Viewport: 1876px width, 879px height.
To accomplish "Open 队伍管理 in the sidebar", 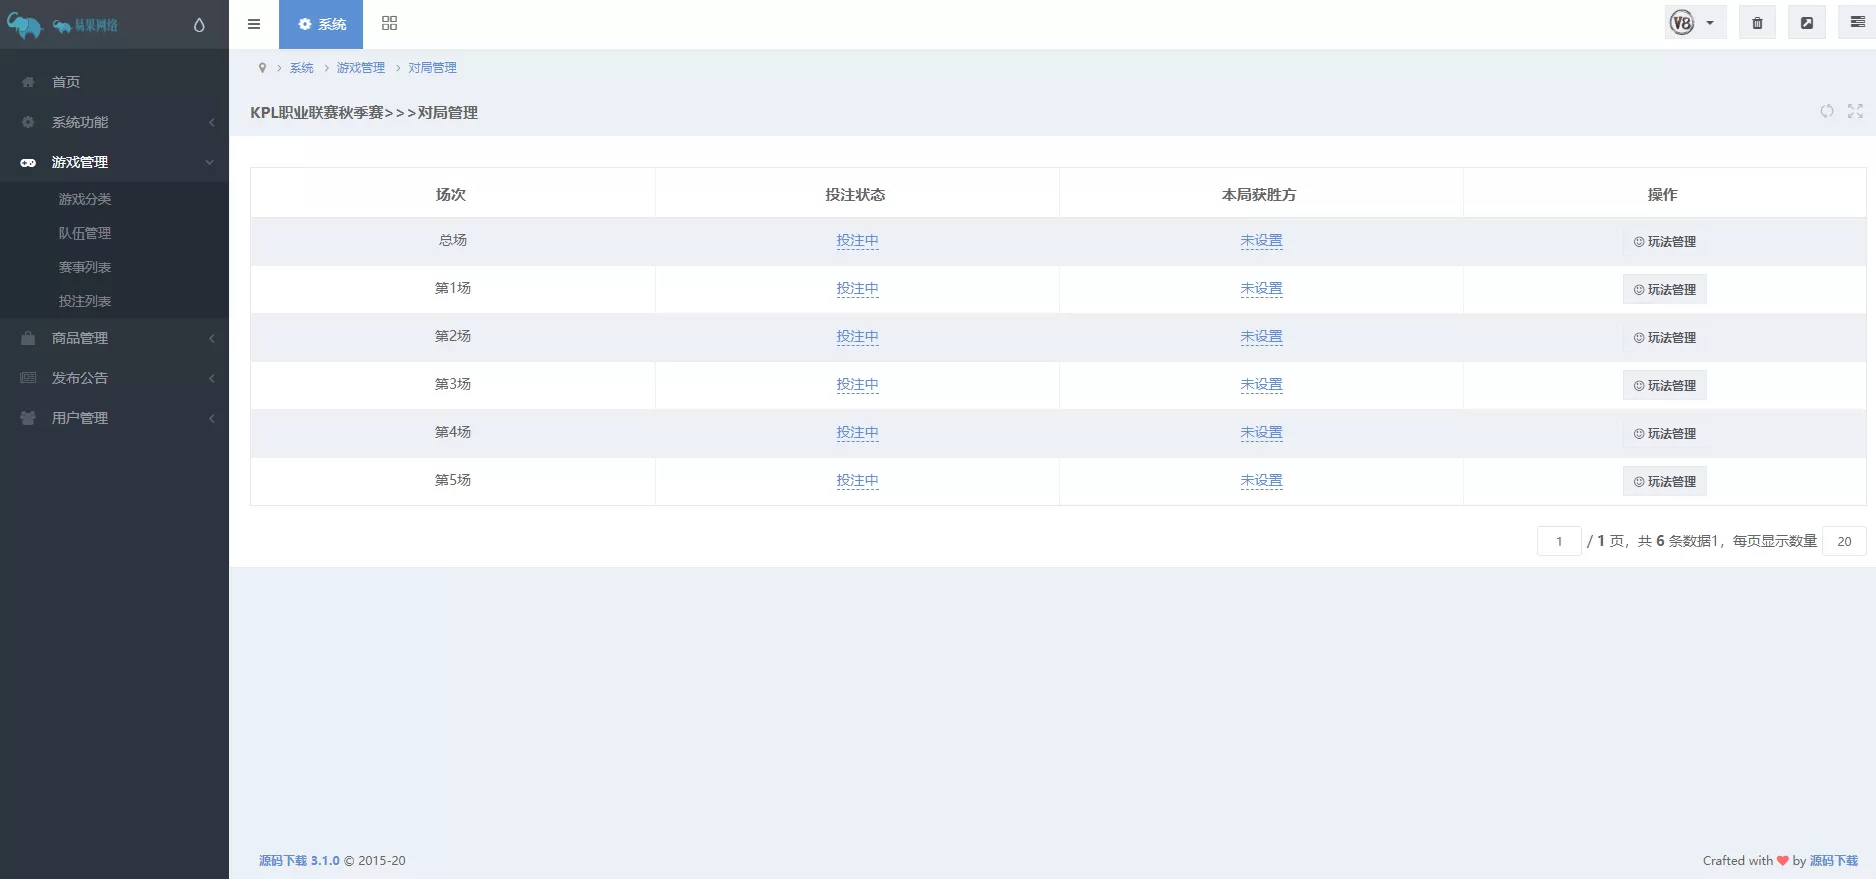I will [85, 233].
